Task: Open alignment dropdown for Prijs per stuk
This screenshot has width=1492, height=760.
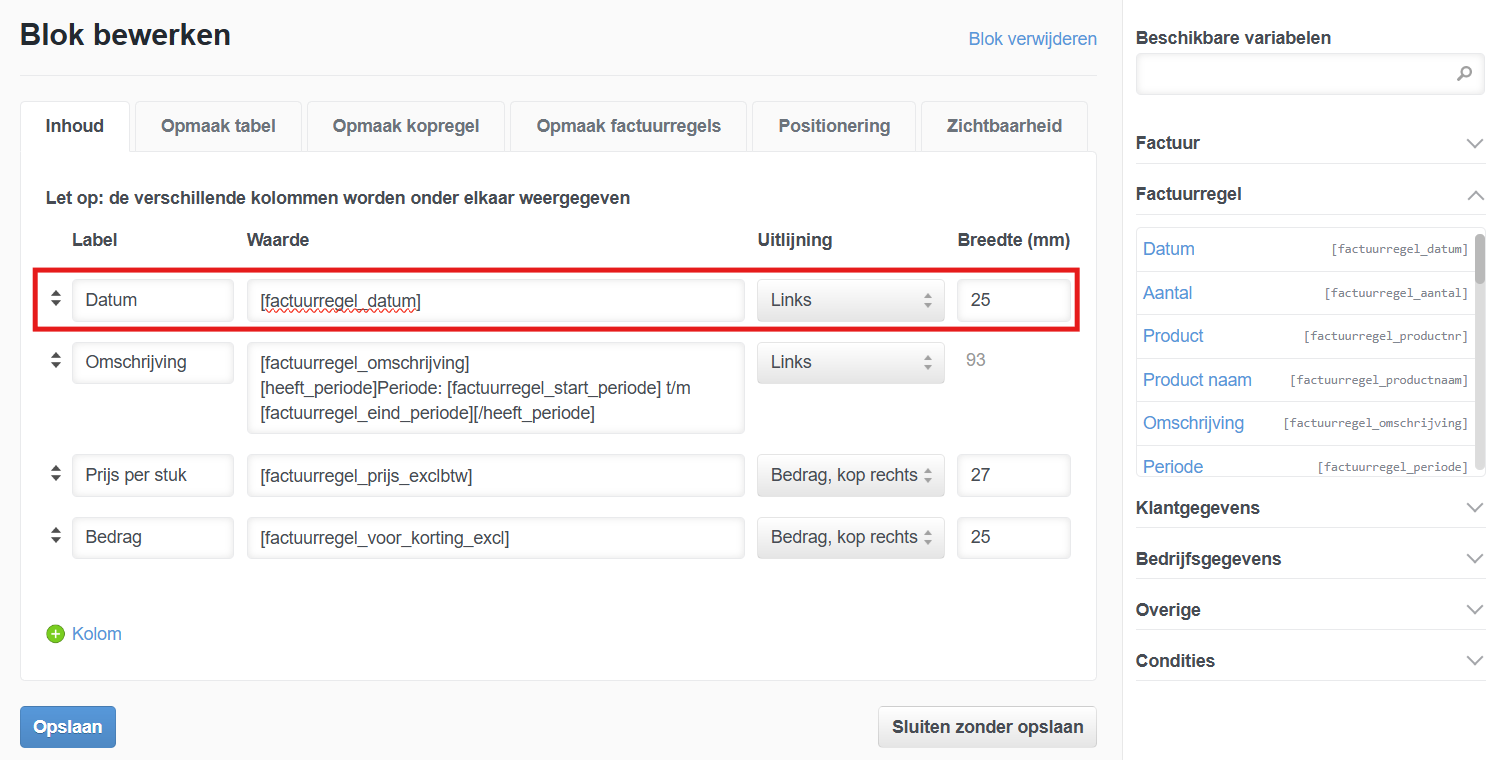Action: coord(850,475)
